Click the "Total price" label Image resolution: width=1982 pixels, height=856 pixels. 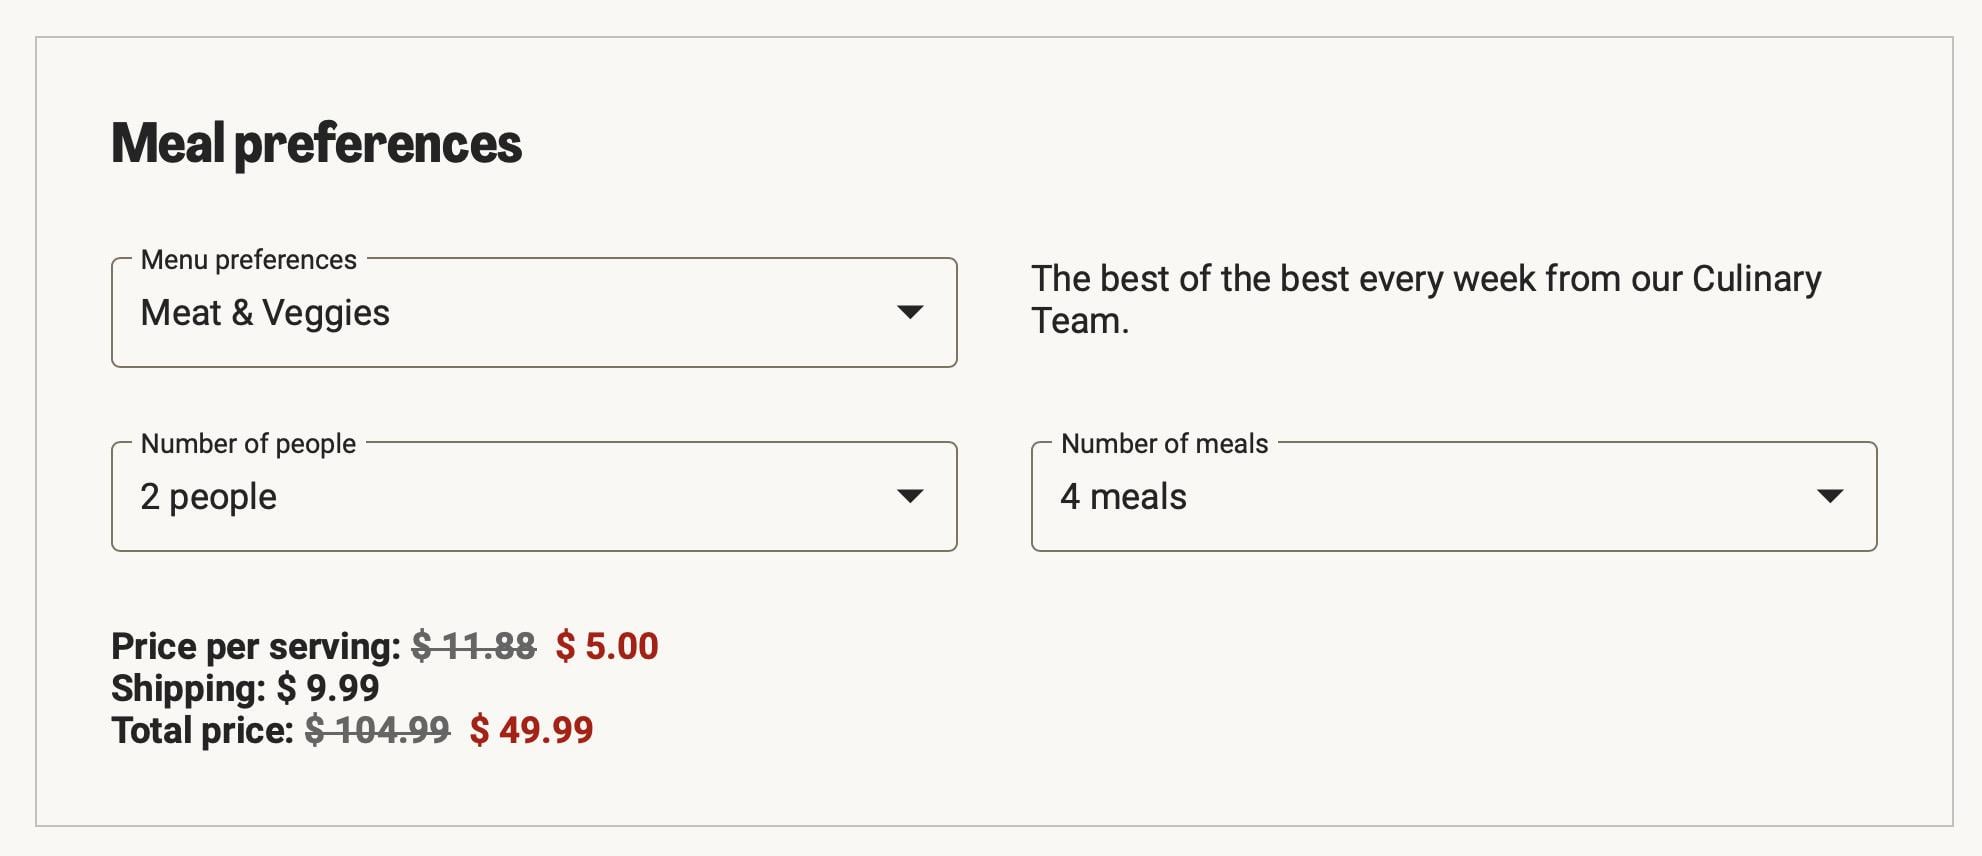tap(202, 730)
